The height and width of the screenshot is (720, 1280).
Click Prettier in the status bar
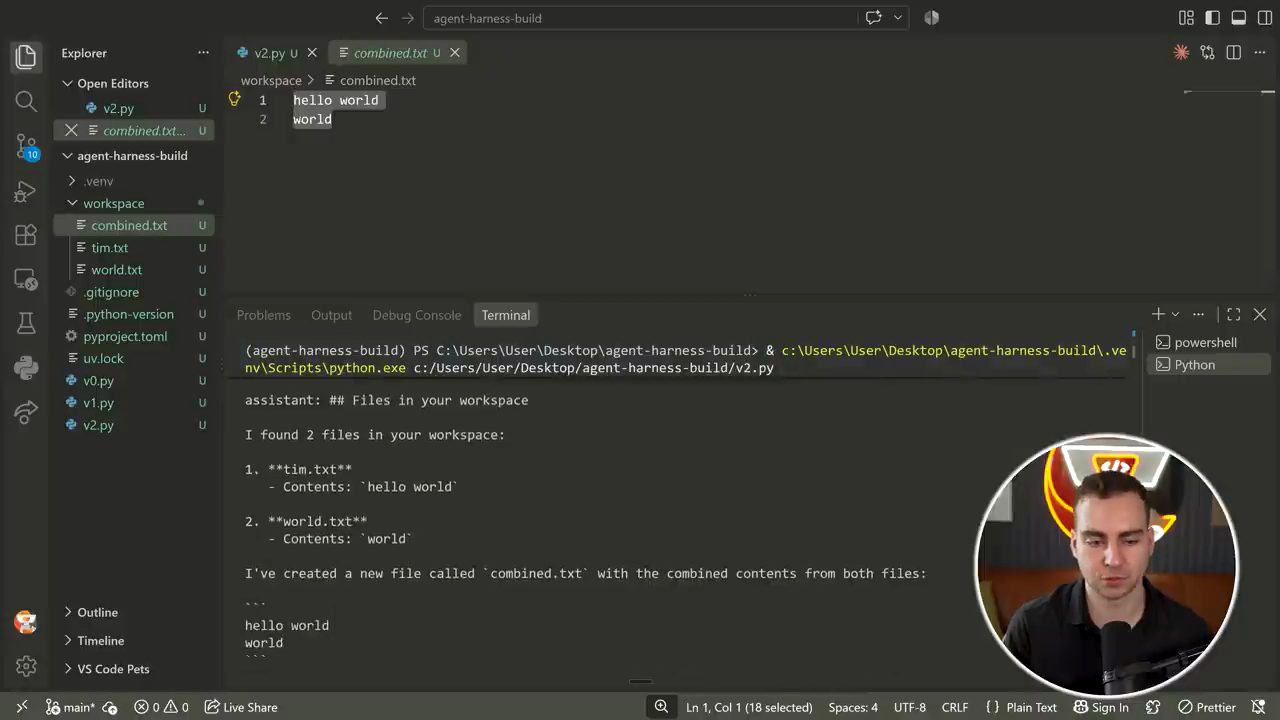(1207, 707)
